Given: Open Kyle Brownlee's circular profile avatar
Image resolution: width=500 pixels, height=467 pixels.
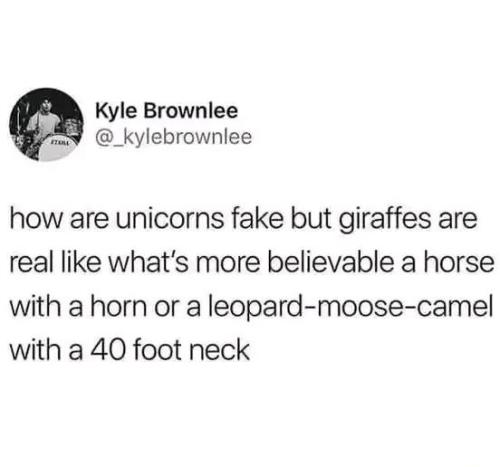Looking at the screenshot, I should click(x=46, y=124).
